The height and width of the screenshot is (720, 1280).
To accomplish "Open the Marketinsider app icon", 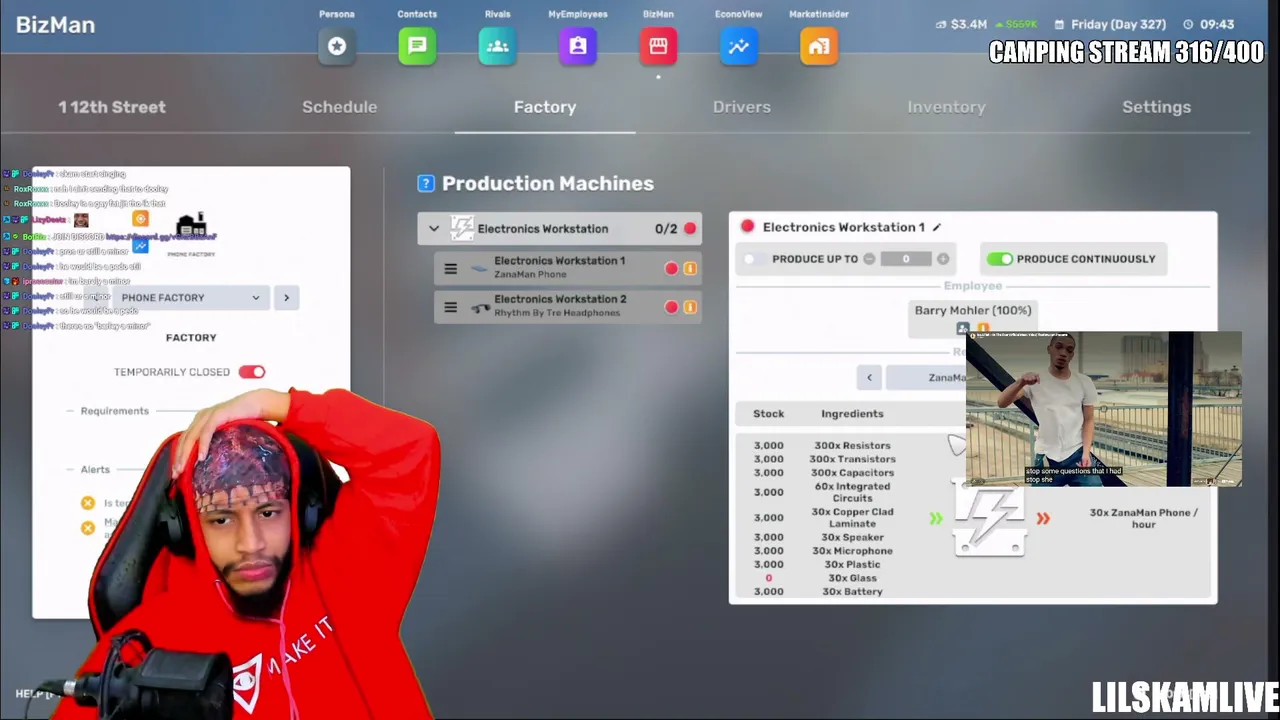I will (819, 46).
